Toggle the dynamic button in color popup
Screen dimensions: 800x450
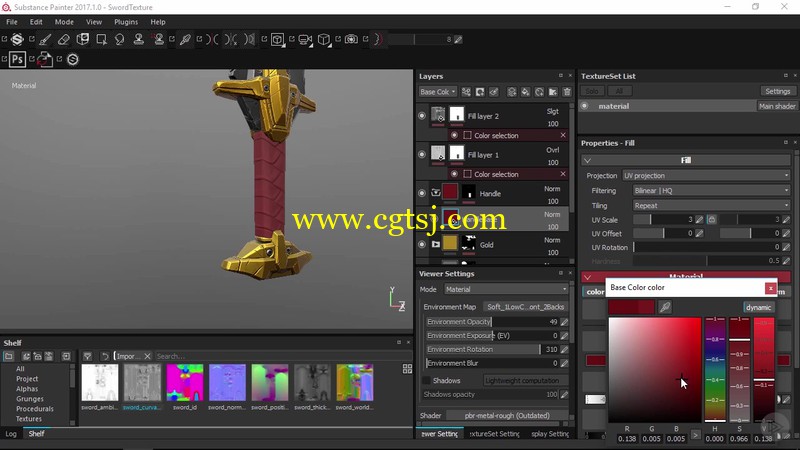point(758,307)
